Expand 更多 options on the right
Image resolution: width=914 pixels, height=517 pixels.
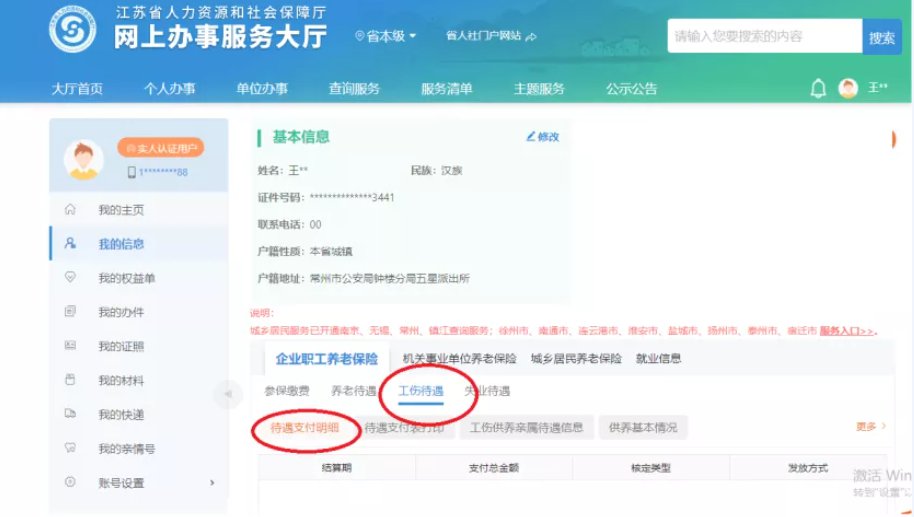870,427
